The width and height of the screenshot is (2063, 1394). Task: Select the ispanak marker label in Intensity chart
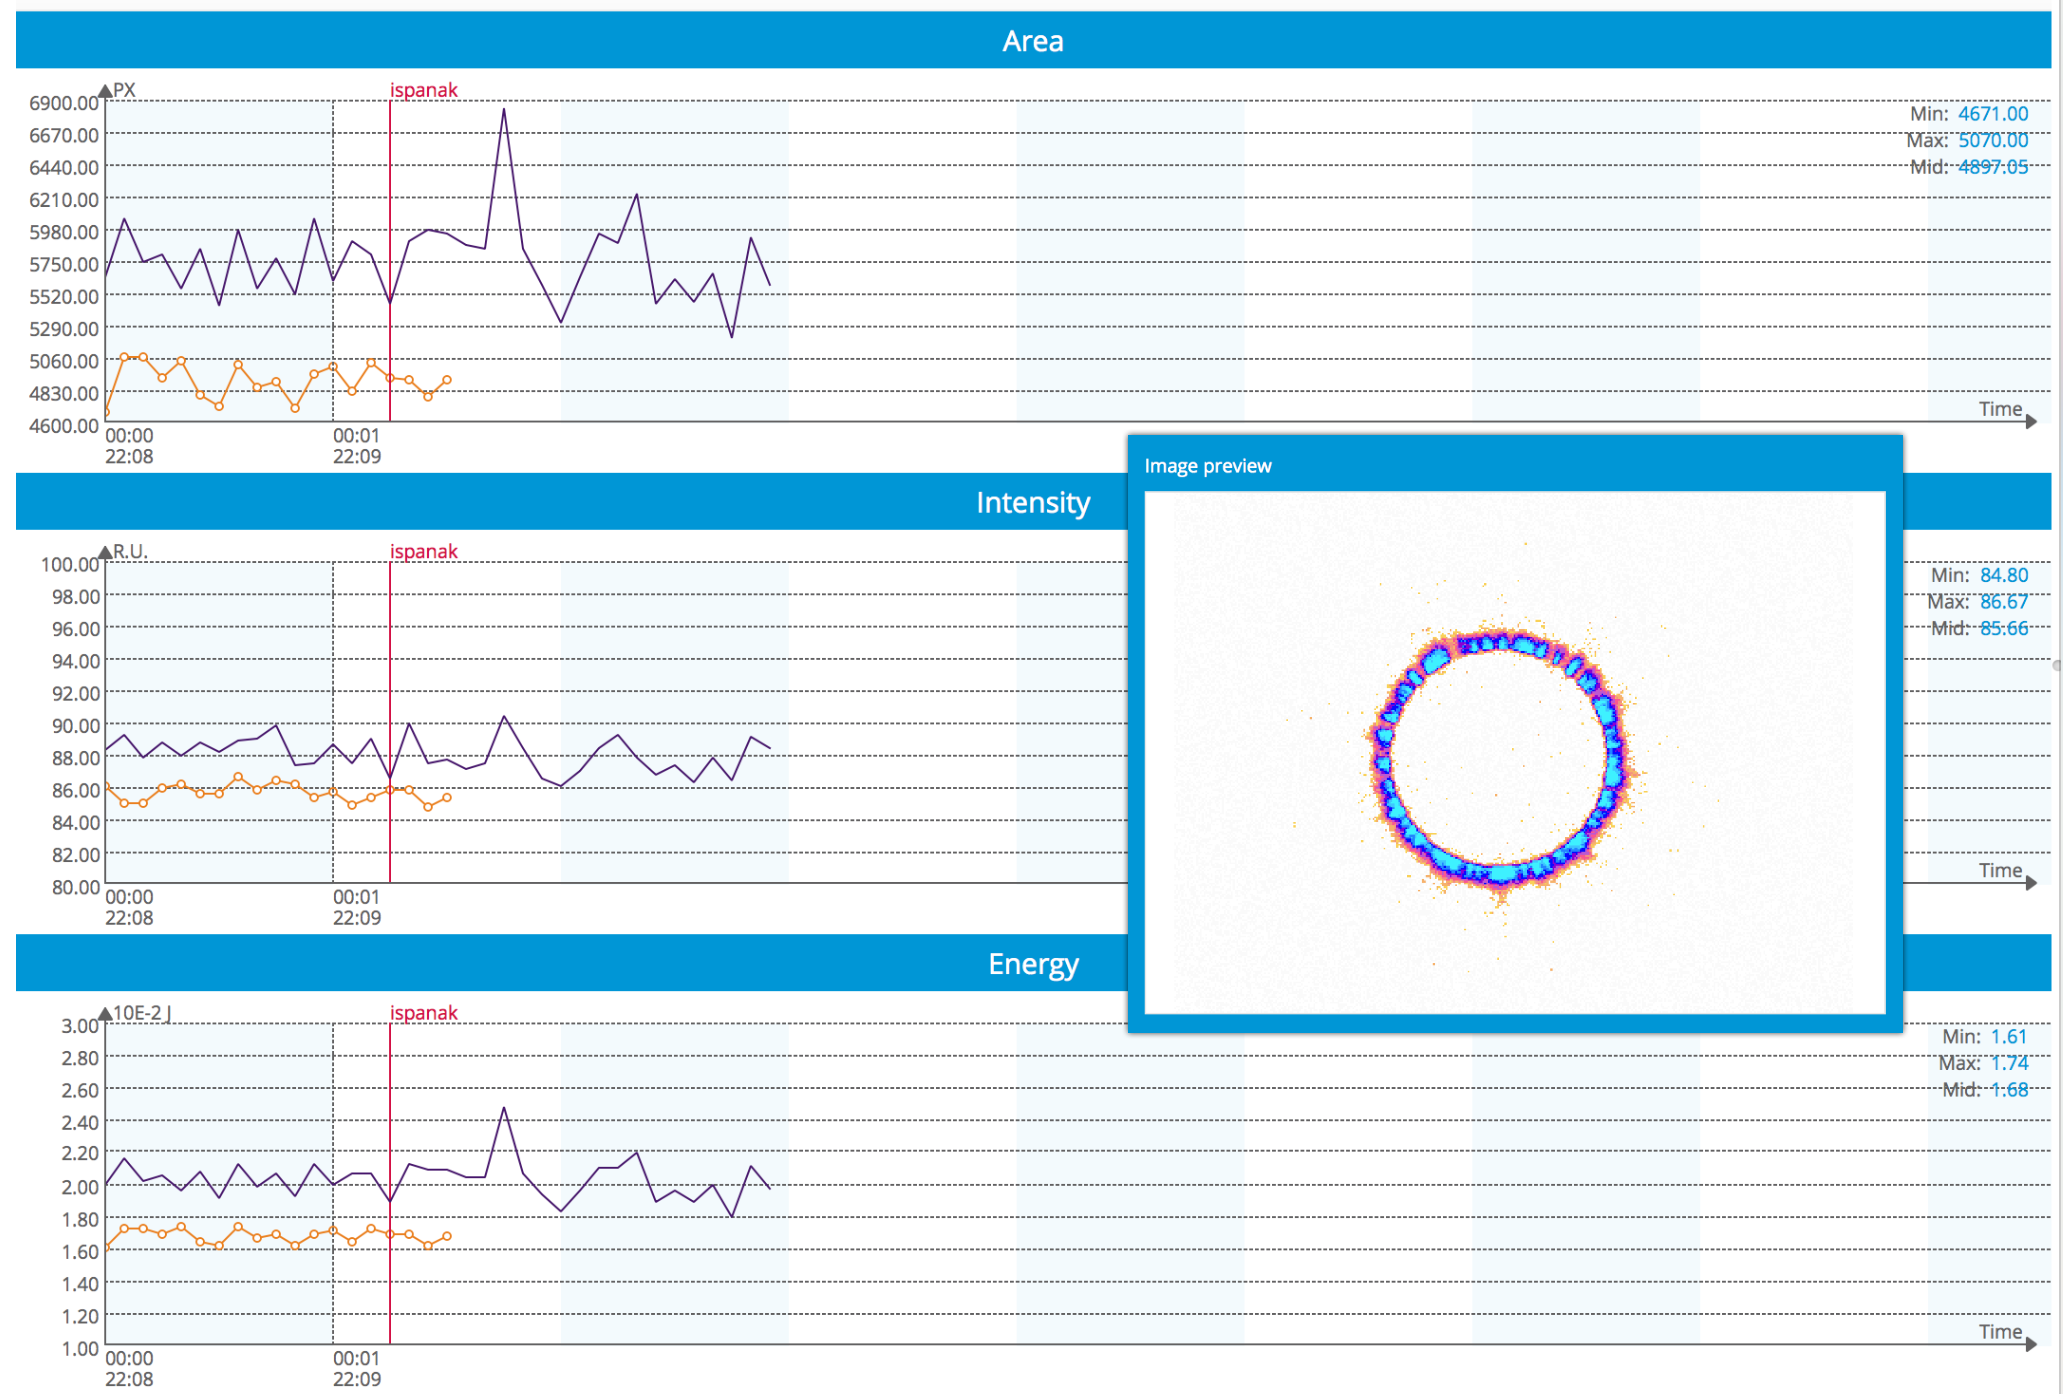(x=423, y=551)
